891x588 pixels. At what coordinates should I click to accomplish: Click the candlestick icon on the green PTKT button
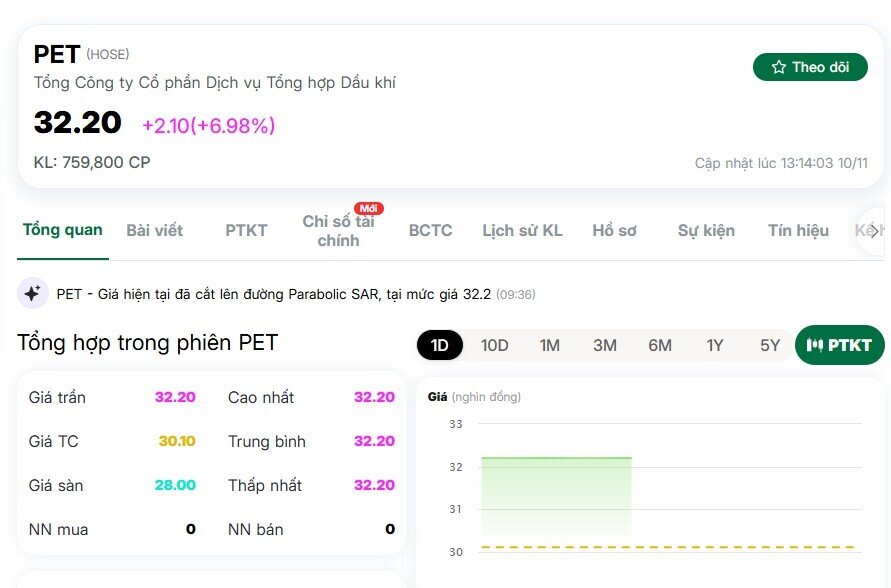tap(815, 344)
